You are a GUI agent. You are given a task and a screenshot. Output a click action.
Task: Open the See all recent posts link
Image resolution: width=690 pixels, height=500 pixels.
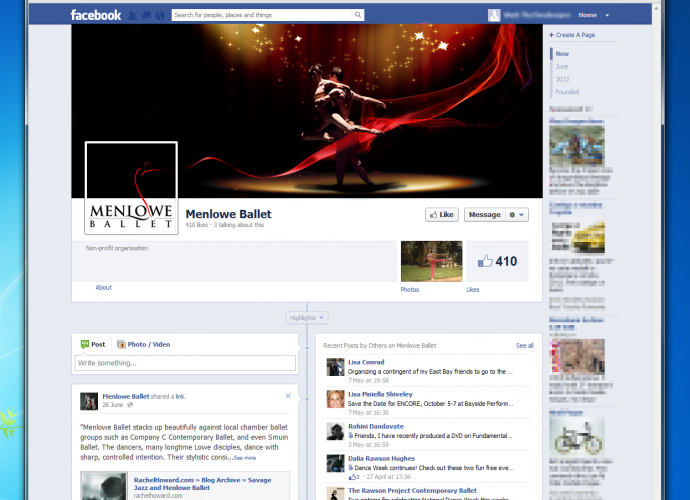[524, 345]
